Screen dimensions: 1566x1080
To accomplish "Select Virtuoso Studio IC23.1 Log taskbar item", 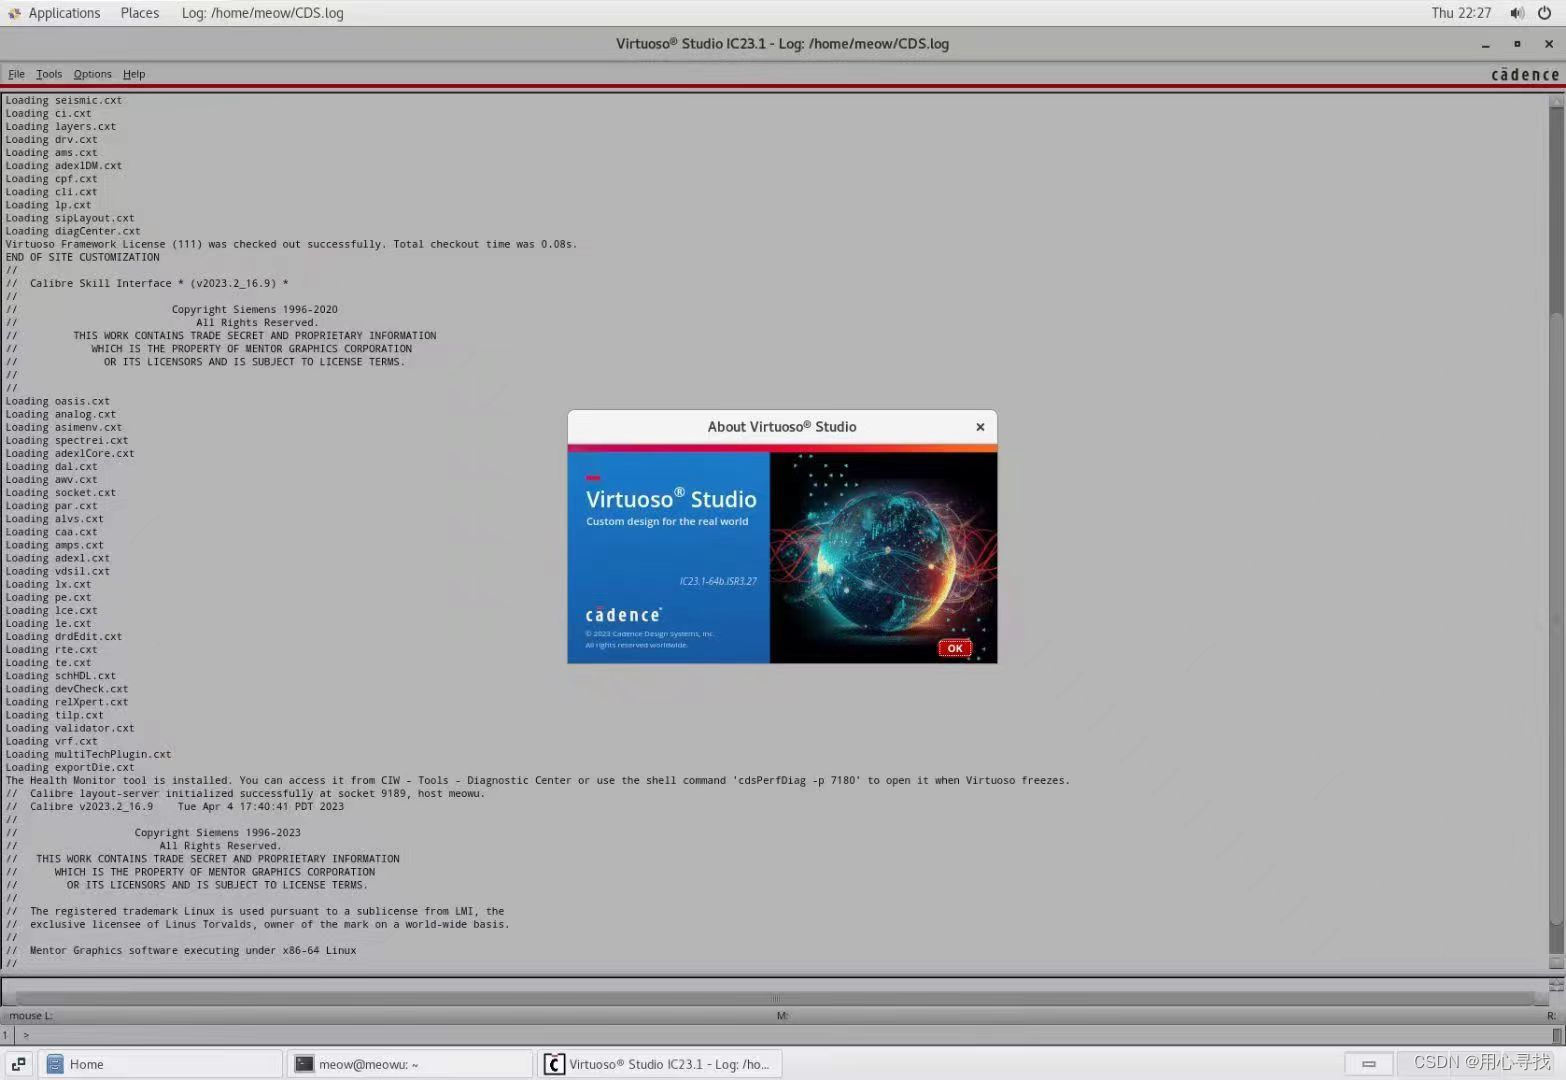I will (660, 1064).
